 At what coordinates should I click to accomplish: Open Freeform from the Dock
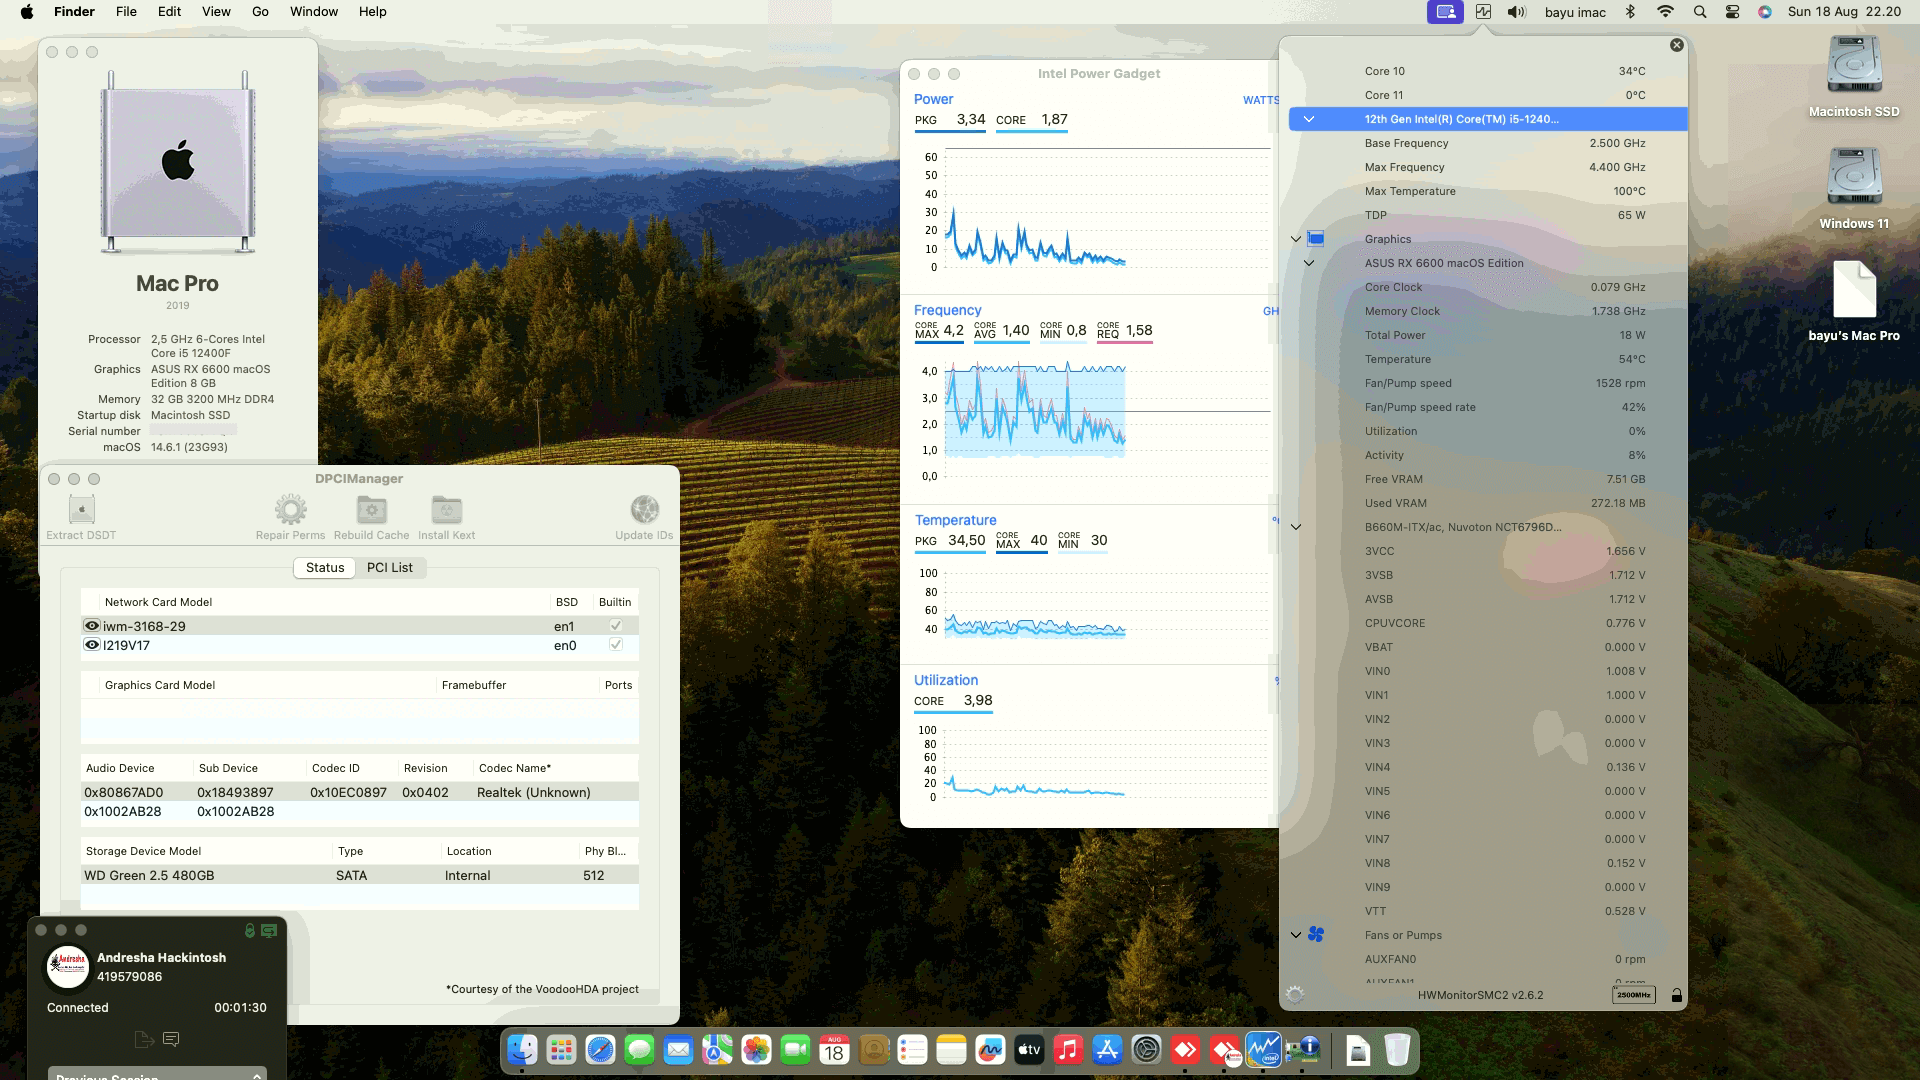(x=990, y=1050)
